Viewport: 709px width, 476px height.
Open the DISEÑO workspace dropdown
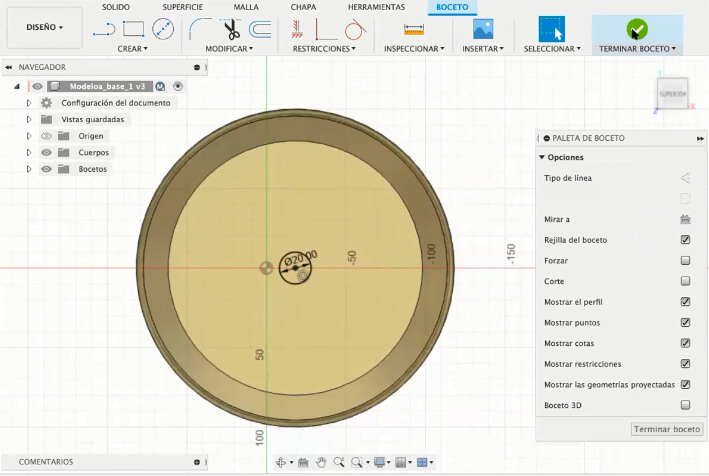pyautogui.click(x=44, y=27)
